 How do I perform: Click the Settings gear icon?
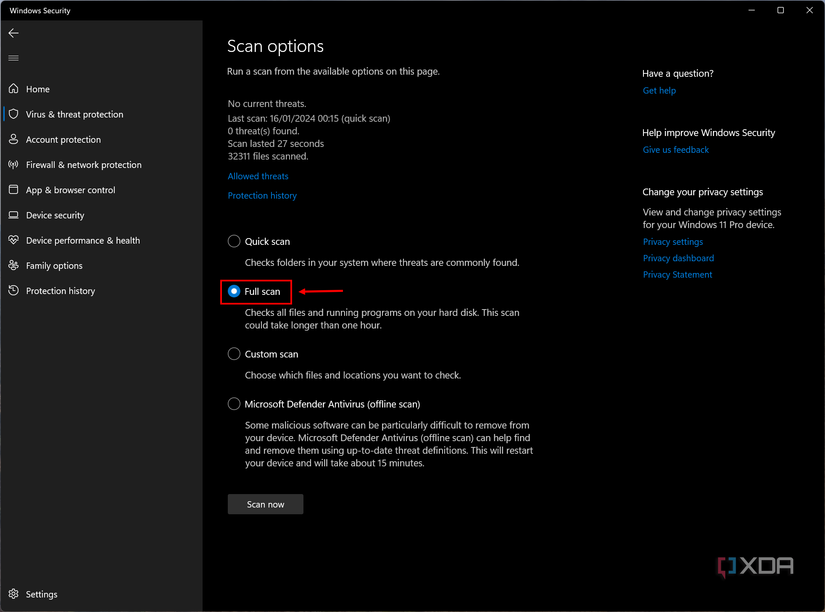[14, 594]
